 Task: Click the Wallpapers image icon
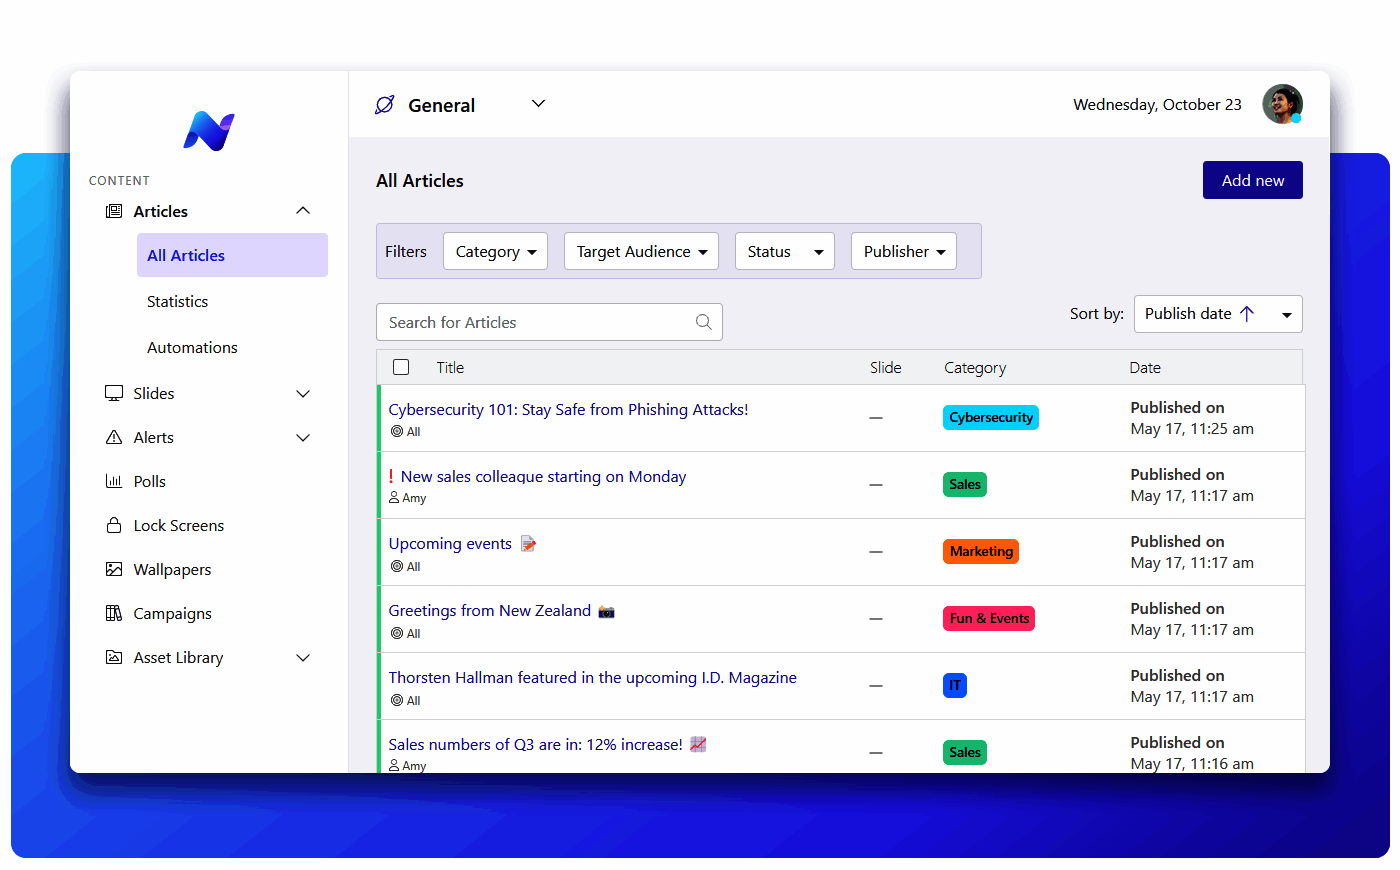coord(114,569)
